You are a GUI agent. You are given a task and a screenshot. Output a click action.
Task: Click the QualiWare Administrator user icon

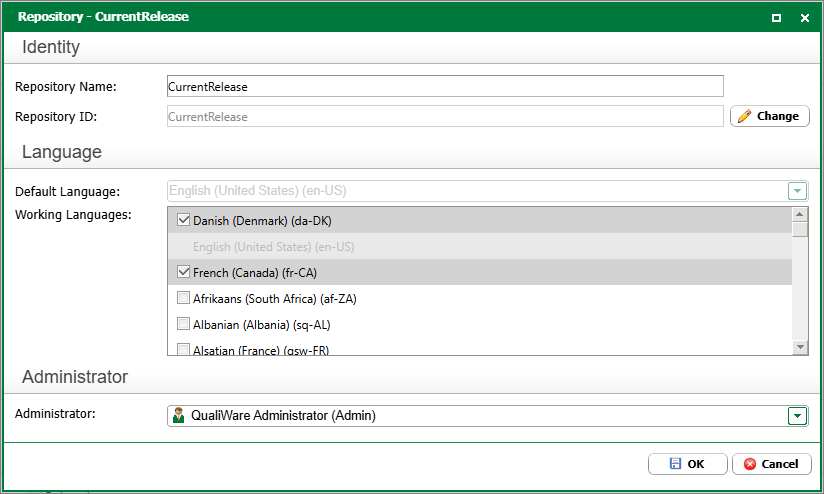pos(179,415)
